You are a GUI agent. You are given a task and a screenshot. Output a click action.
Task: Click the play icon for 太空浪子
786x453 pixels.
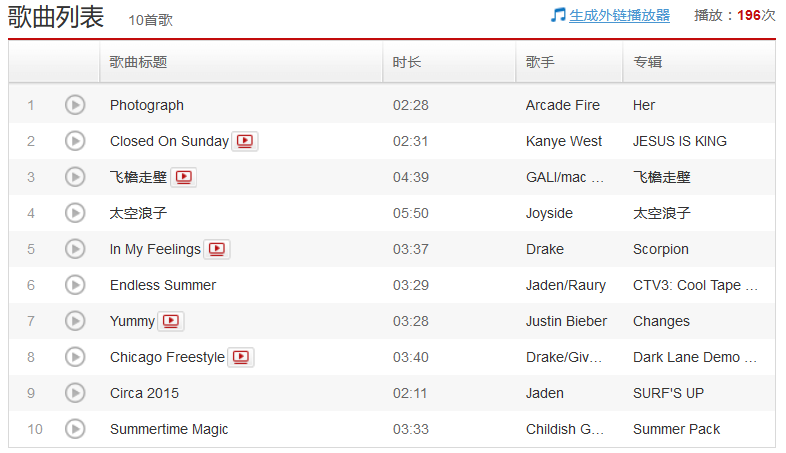click(75, 213)
